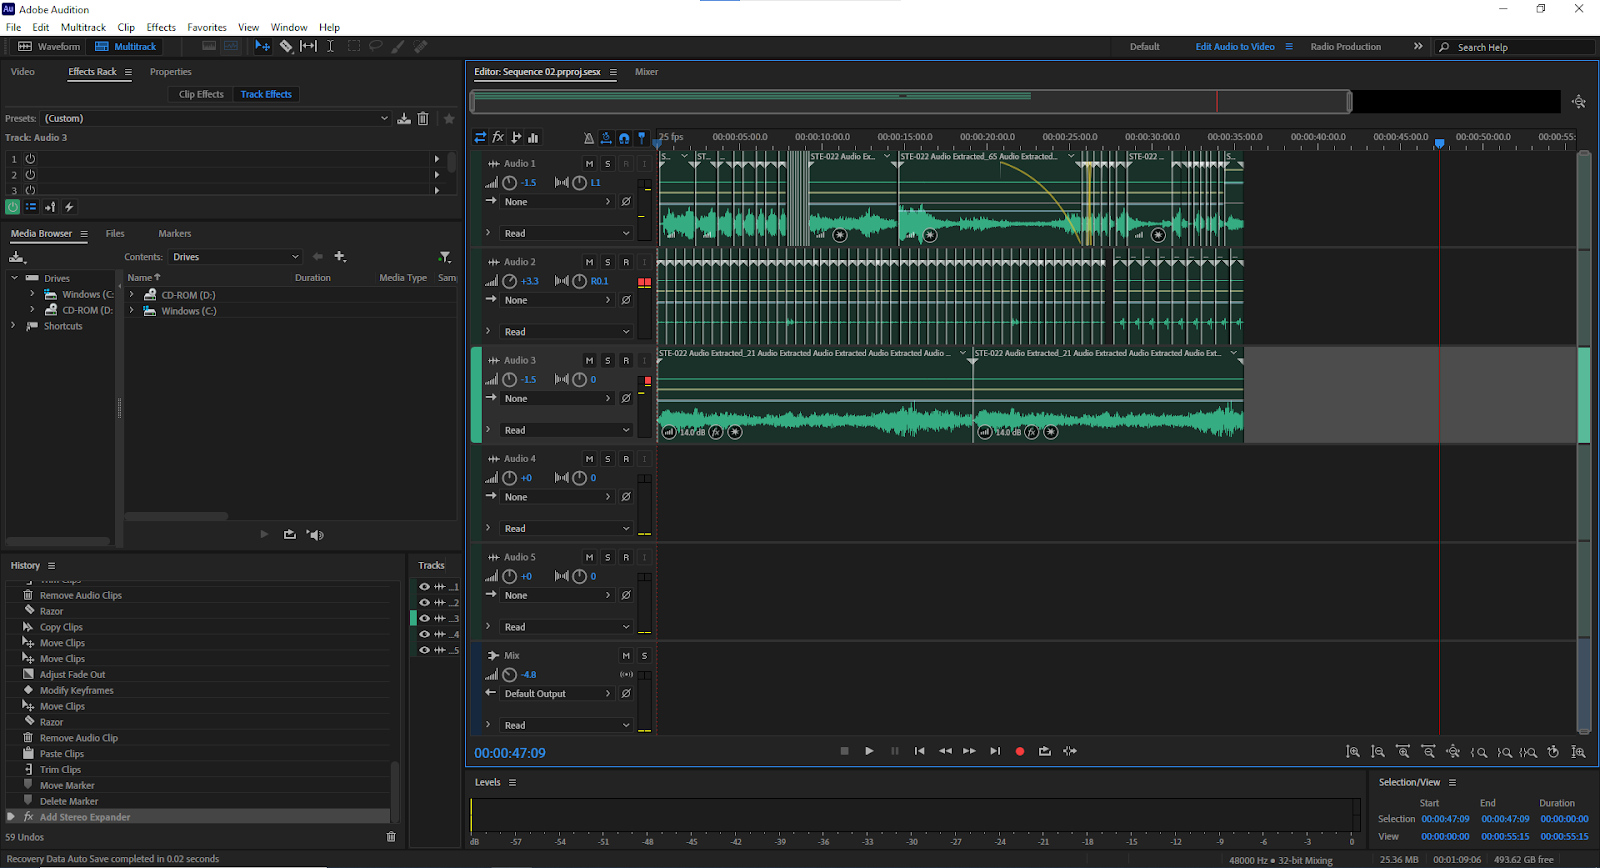This screenshot has height=868, width=1600.
Task: Toggle the metronome
Action: click(589, 138)
